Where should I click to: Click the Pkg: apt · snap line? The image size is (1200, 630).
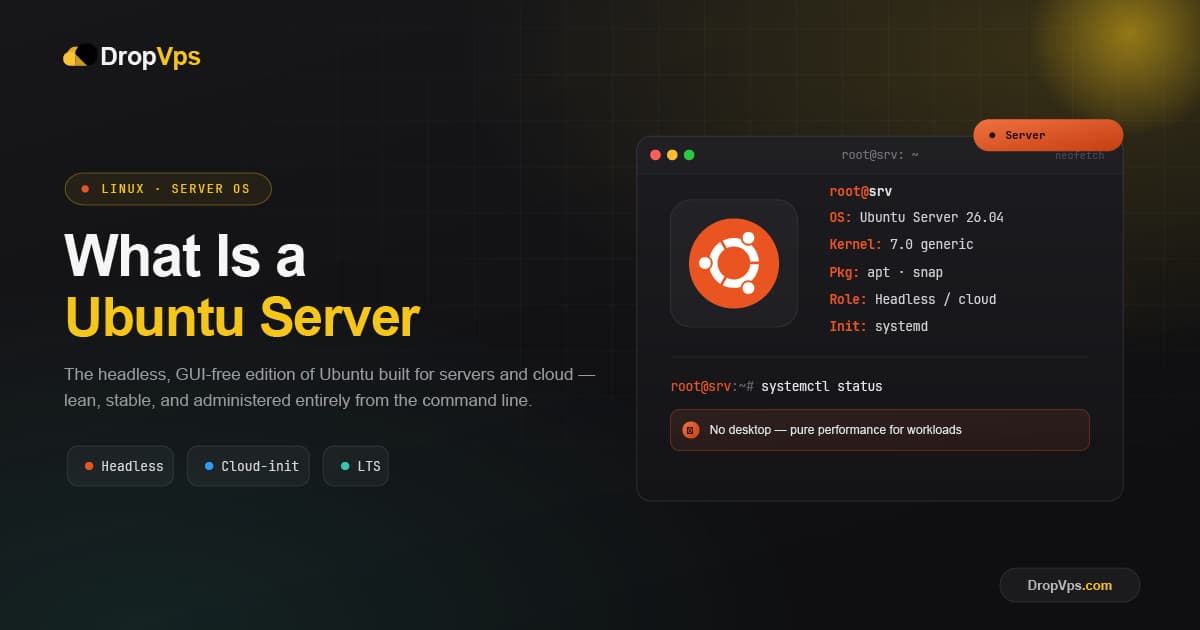(x=886, y=272)
